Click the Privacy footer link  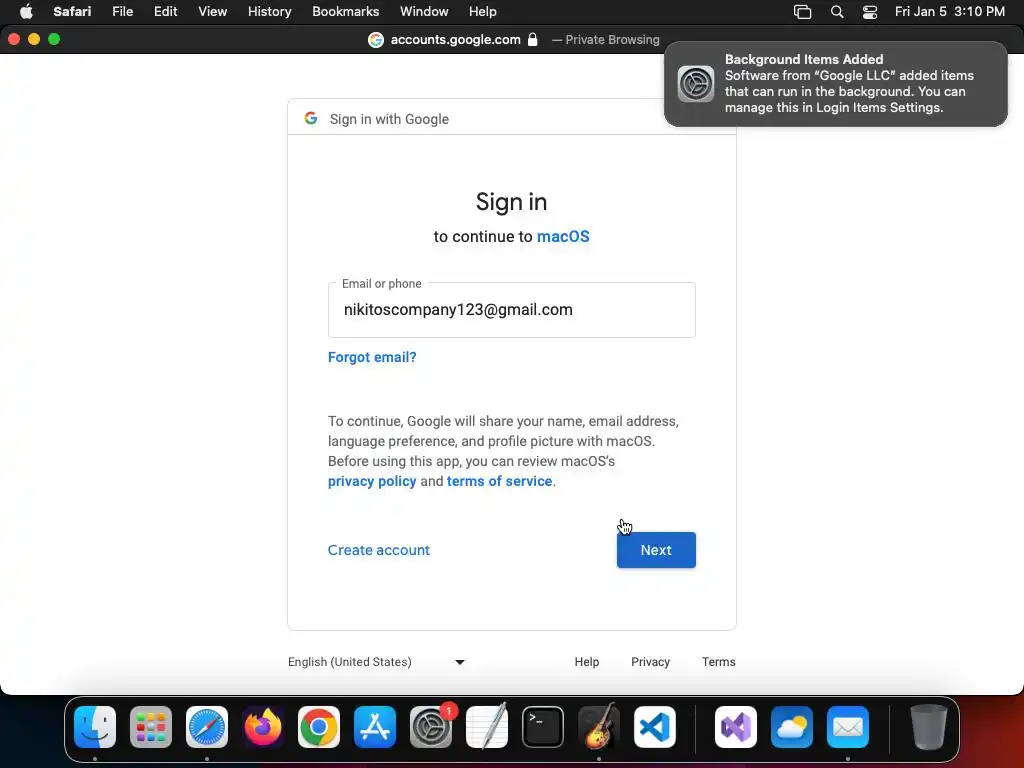[x=650, y=662]
